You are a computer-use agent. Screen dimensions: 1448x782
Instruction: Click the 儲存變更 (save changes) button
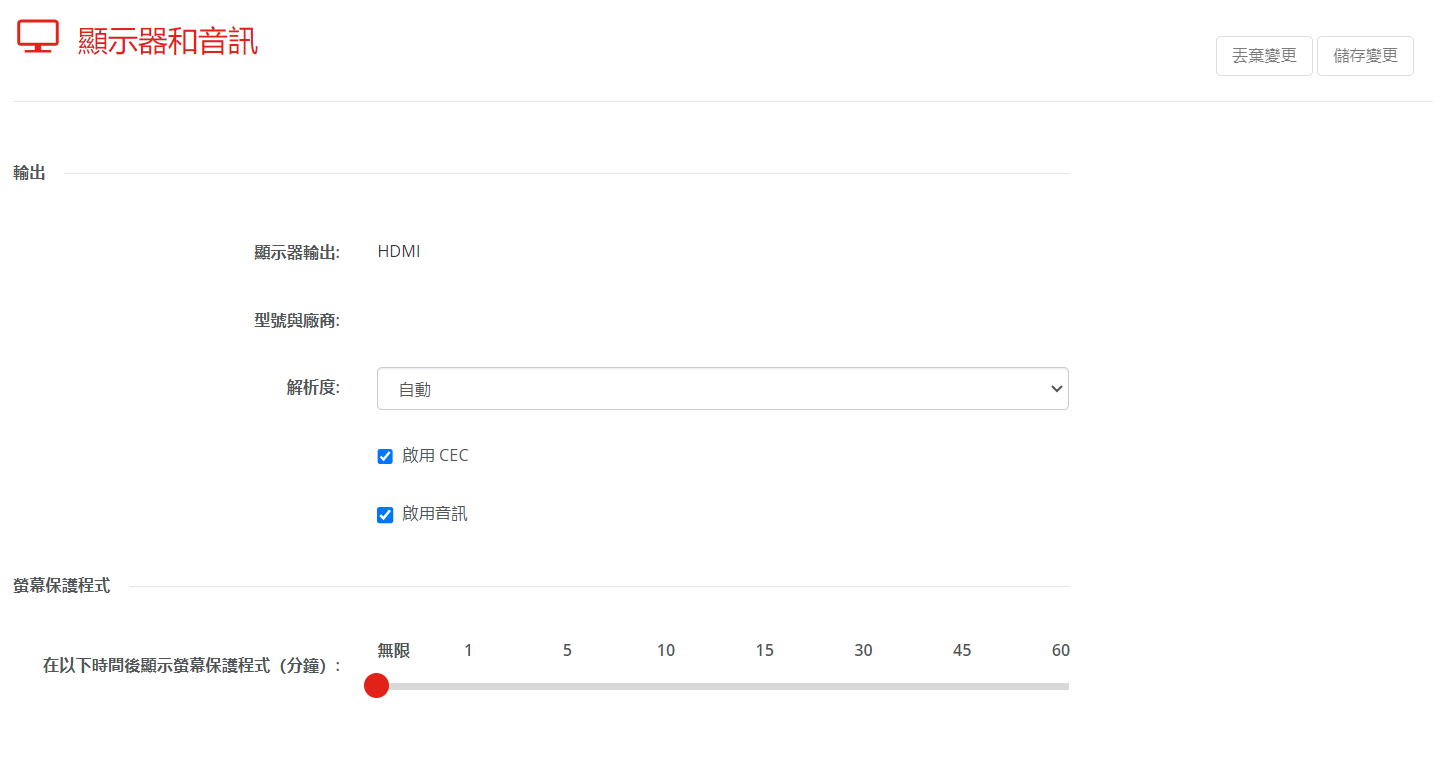click(1365, 56)
